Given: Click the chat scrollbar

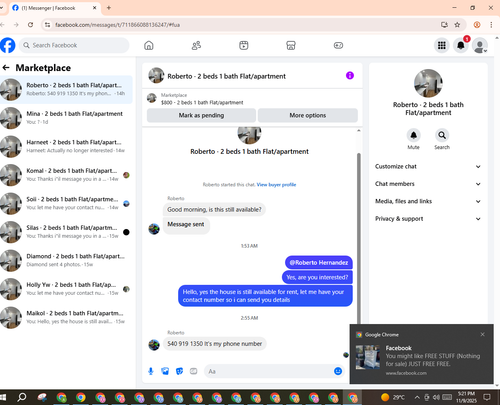Looking at the screenshot, I should [359, 238].
